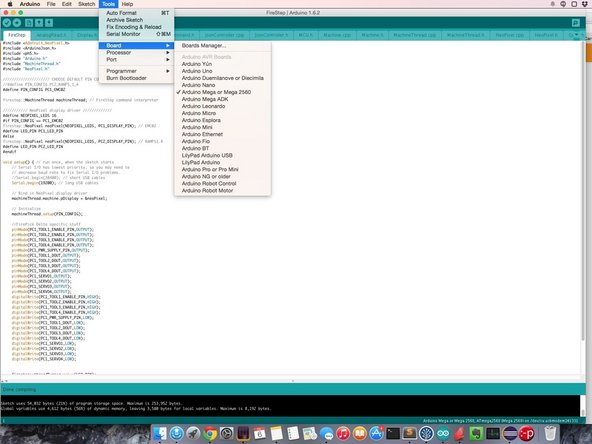The width and height of the screenshot is (592, 444).
Task: Click the Open sketch toolbar icon
Action: pos(39,23)
